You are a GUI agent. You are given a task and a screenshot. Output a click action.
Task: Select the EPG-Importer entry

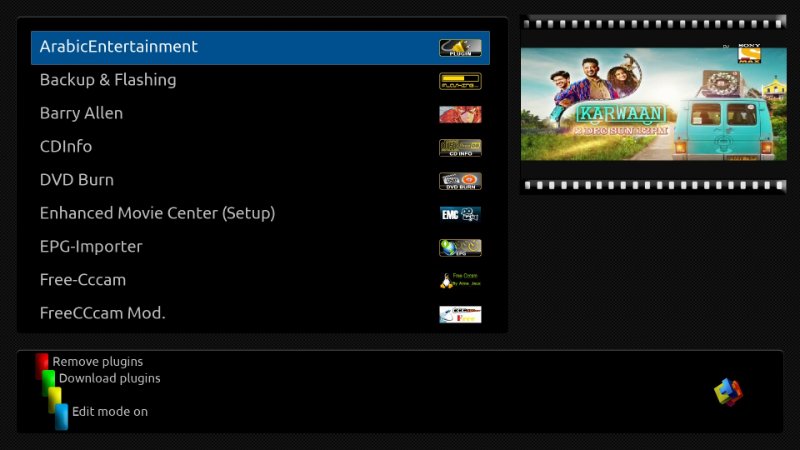260,247
